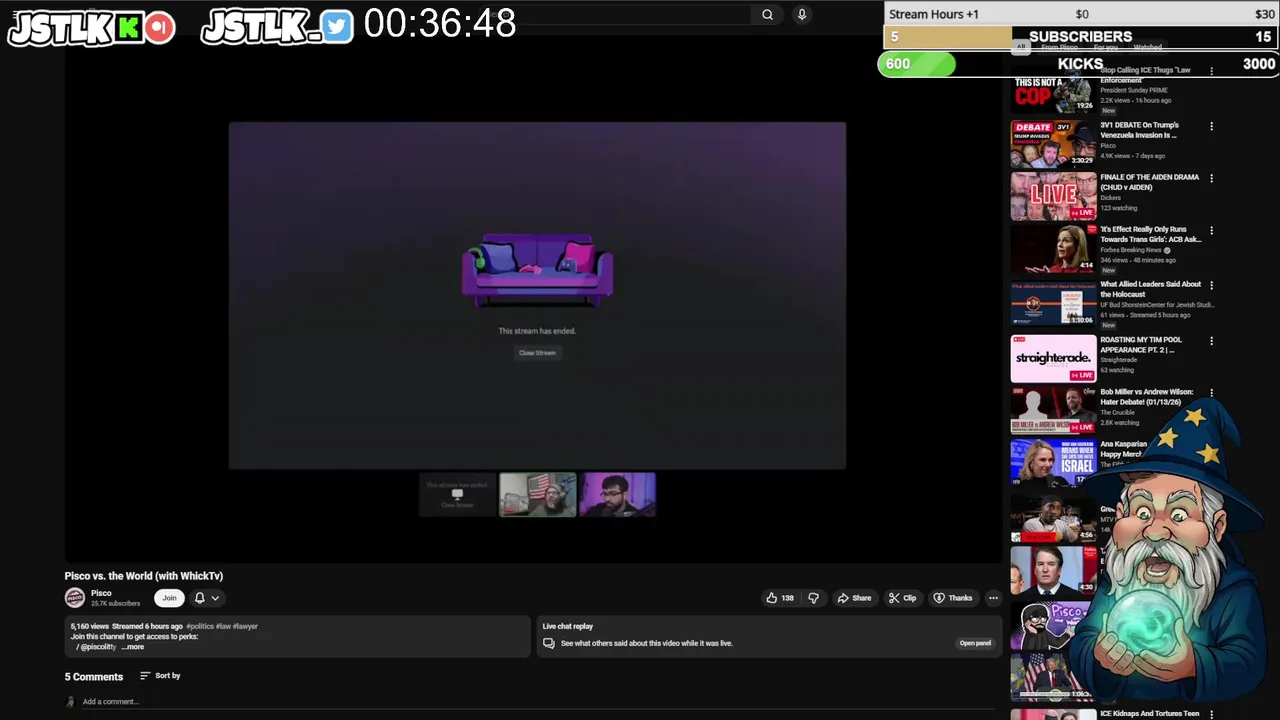Dislike the video with thumbs down
Viewport: 1280px width, 720px height.
click(813, 598)
